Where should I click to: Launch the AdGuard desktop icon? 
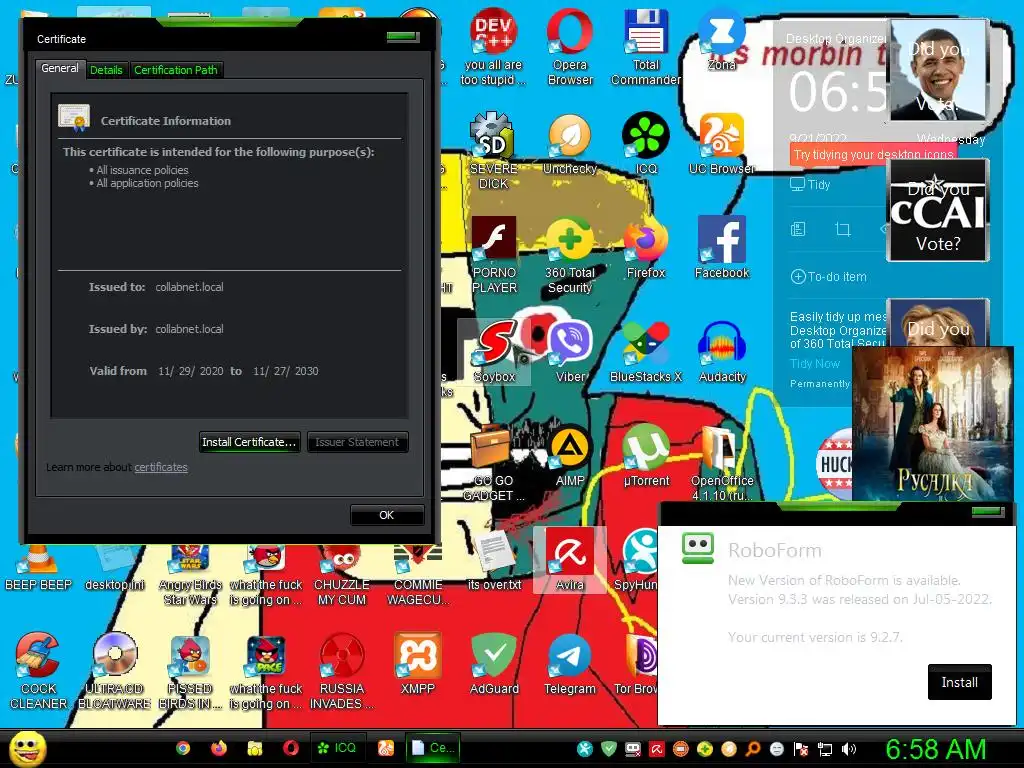pos(494,664)
